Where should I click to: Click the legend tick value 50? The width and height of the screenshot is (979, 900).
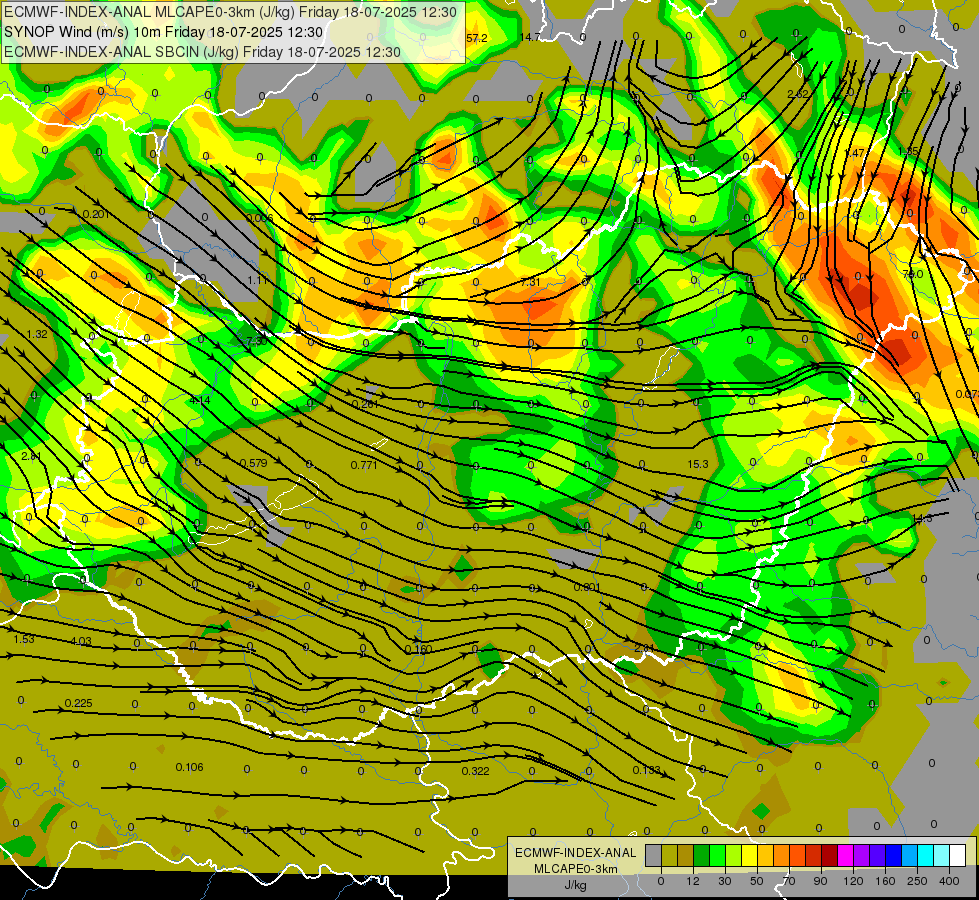click(757, 881)
